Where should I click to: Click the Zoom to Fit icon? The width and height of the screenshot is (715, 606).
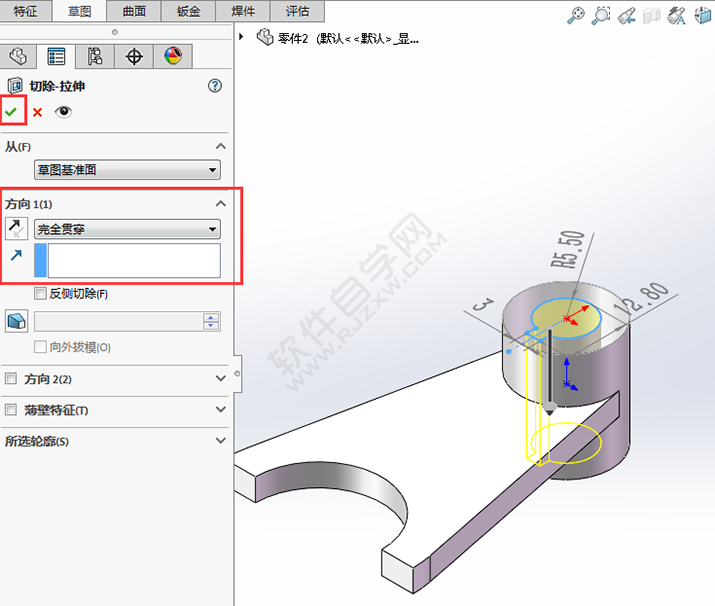coord(575,15)
